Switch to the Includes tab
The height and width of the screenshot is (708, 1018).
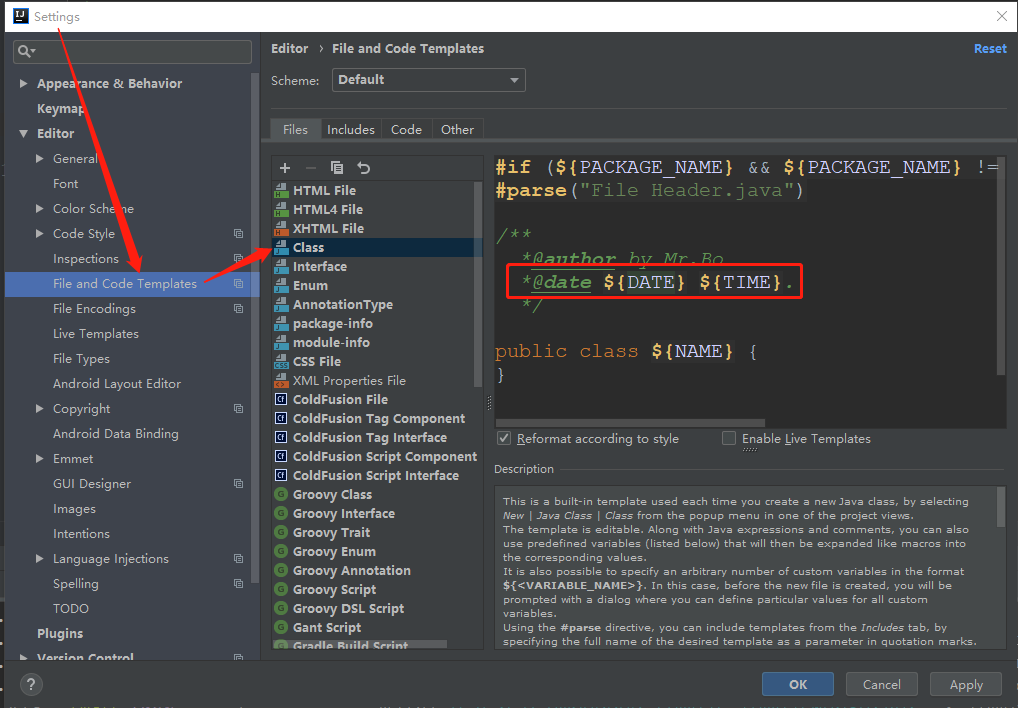(x=351, y=129)
